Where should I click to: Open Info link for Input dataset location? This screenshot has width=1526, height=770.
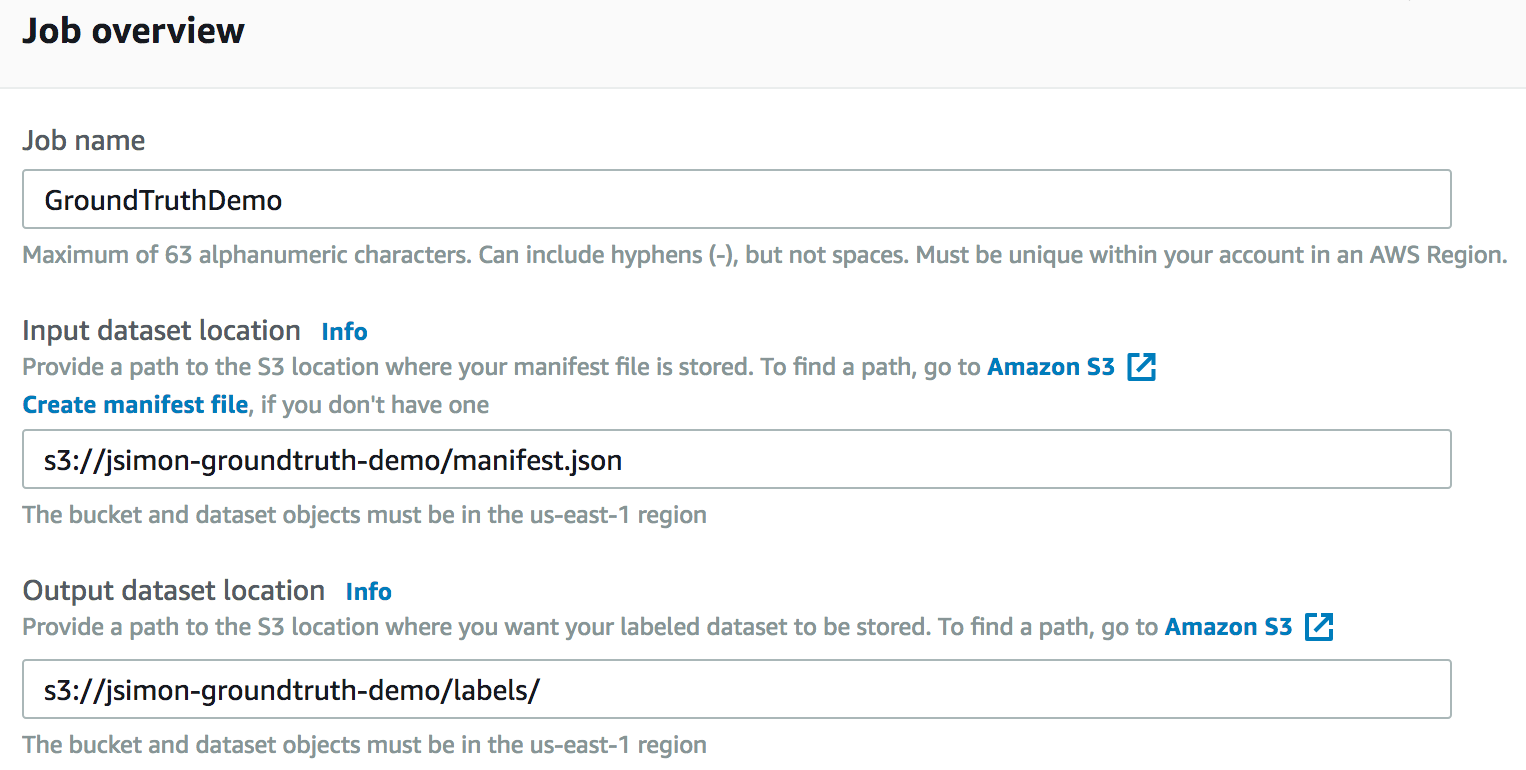click(x=344, y=332)
